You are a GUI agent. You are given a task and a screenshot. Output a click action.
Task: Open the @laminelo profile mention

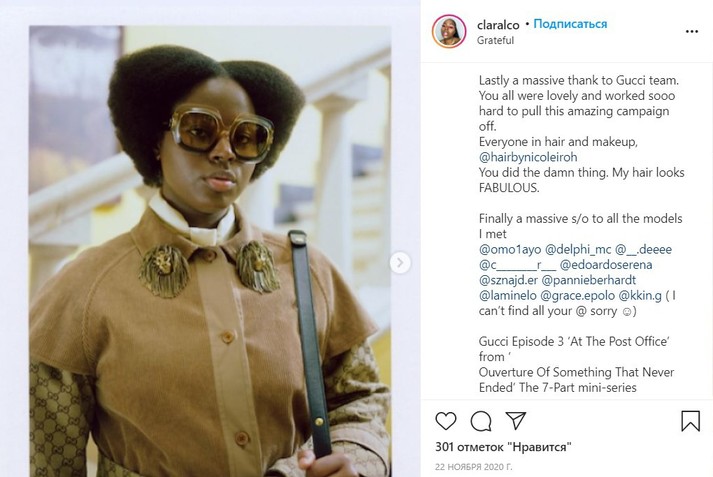coord(508,296)
